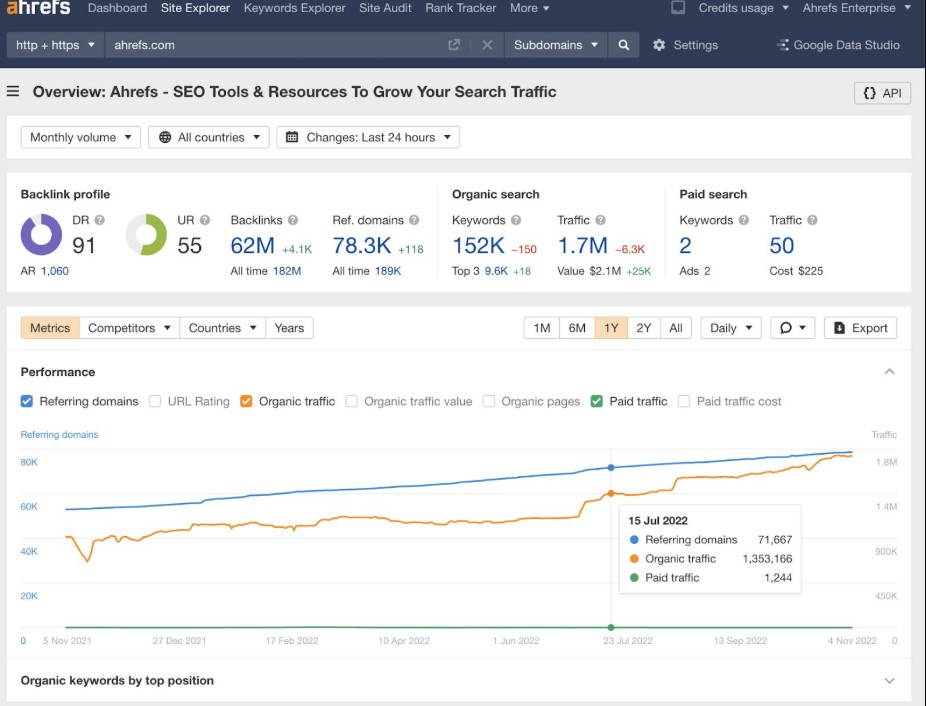Expand the Subdomains mode dropdown
The width and height of the screenshot is (926, 706).
coord(556,45)
